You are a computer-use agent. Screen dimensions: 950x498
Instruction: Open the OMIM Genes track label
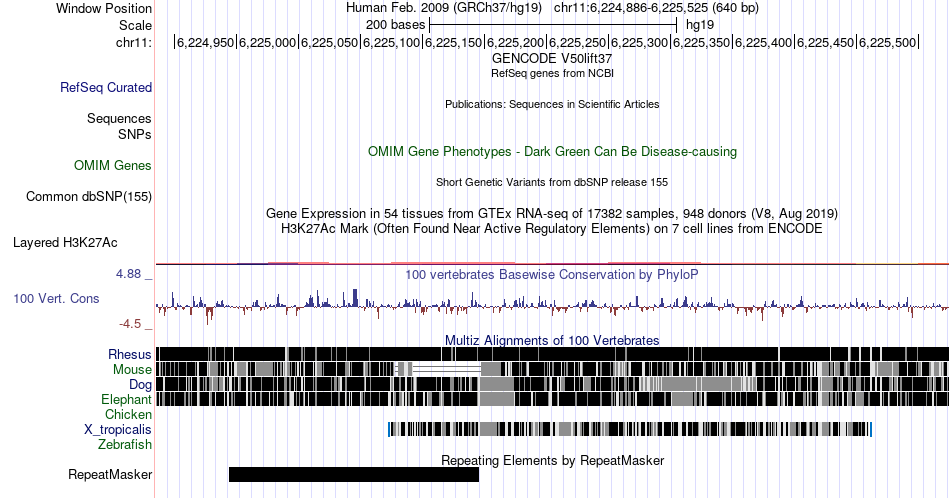click(112, 165)
